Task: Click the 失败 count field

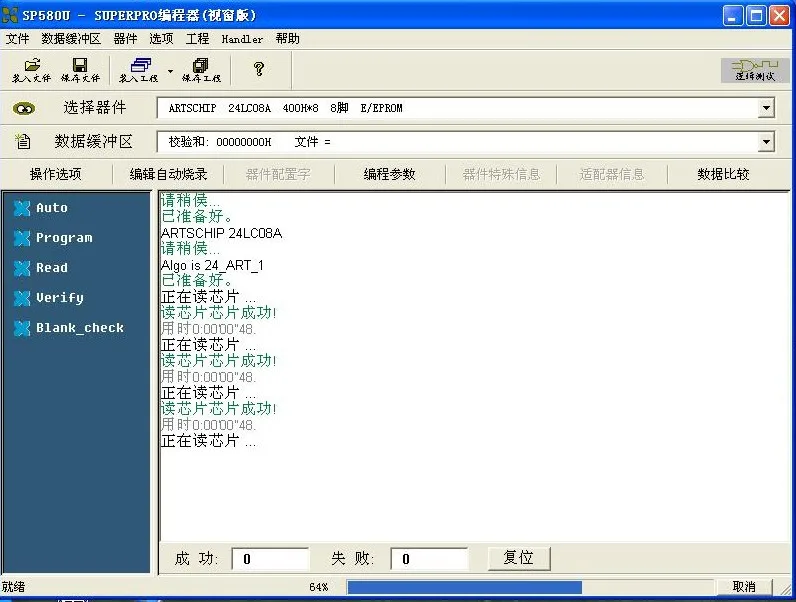Action: click(x=429, y=559)
